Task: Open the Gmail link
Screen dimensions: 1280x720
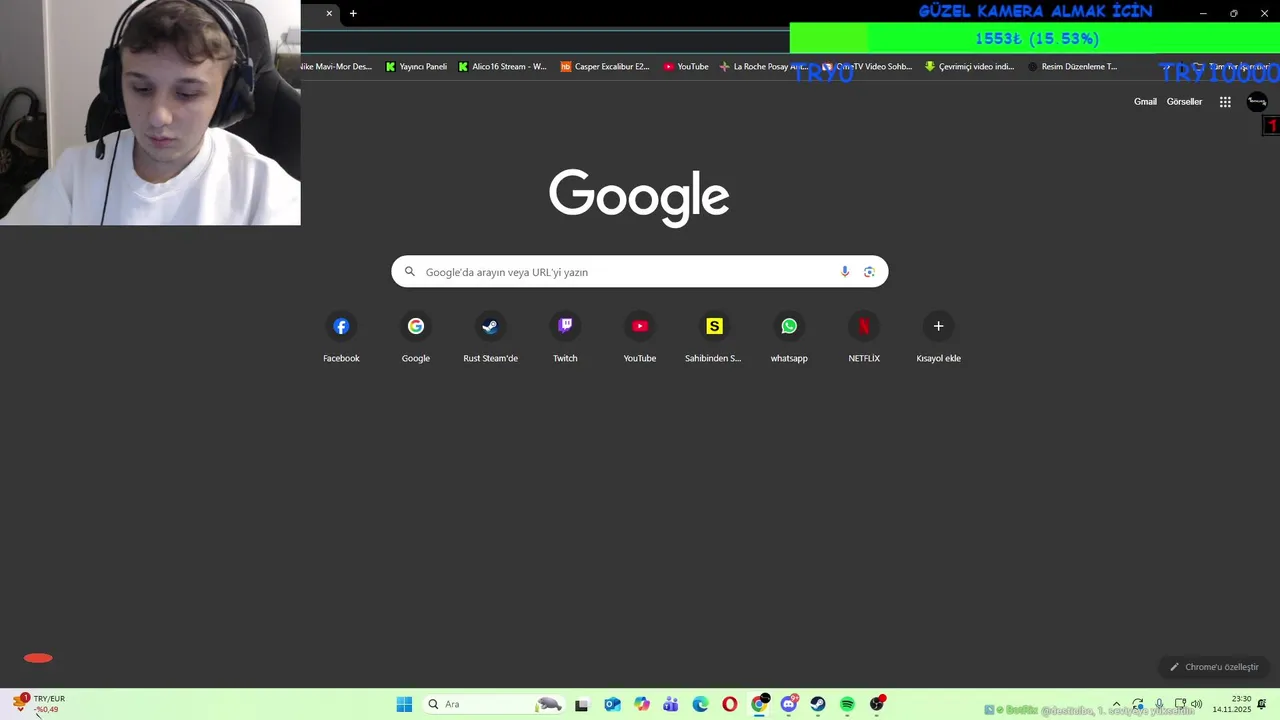Action: pyautogui.click(x=1145, y=102)
